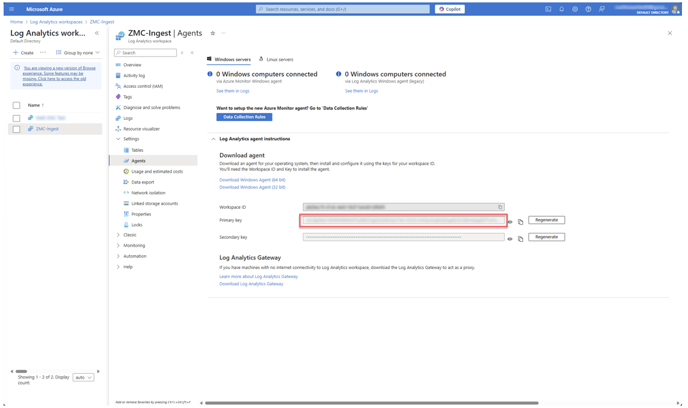Open Usage and estimated costs
Viewport: 688px width, 408px height.
(157, 172)
